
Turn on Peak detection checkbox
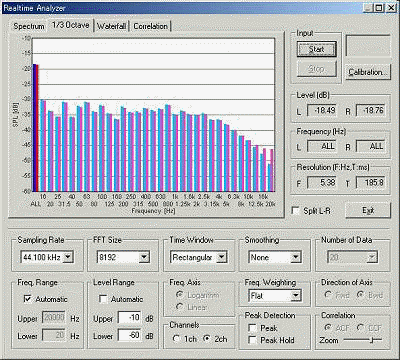click(252, 328)
